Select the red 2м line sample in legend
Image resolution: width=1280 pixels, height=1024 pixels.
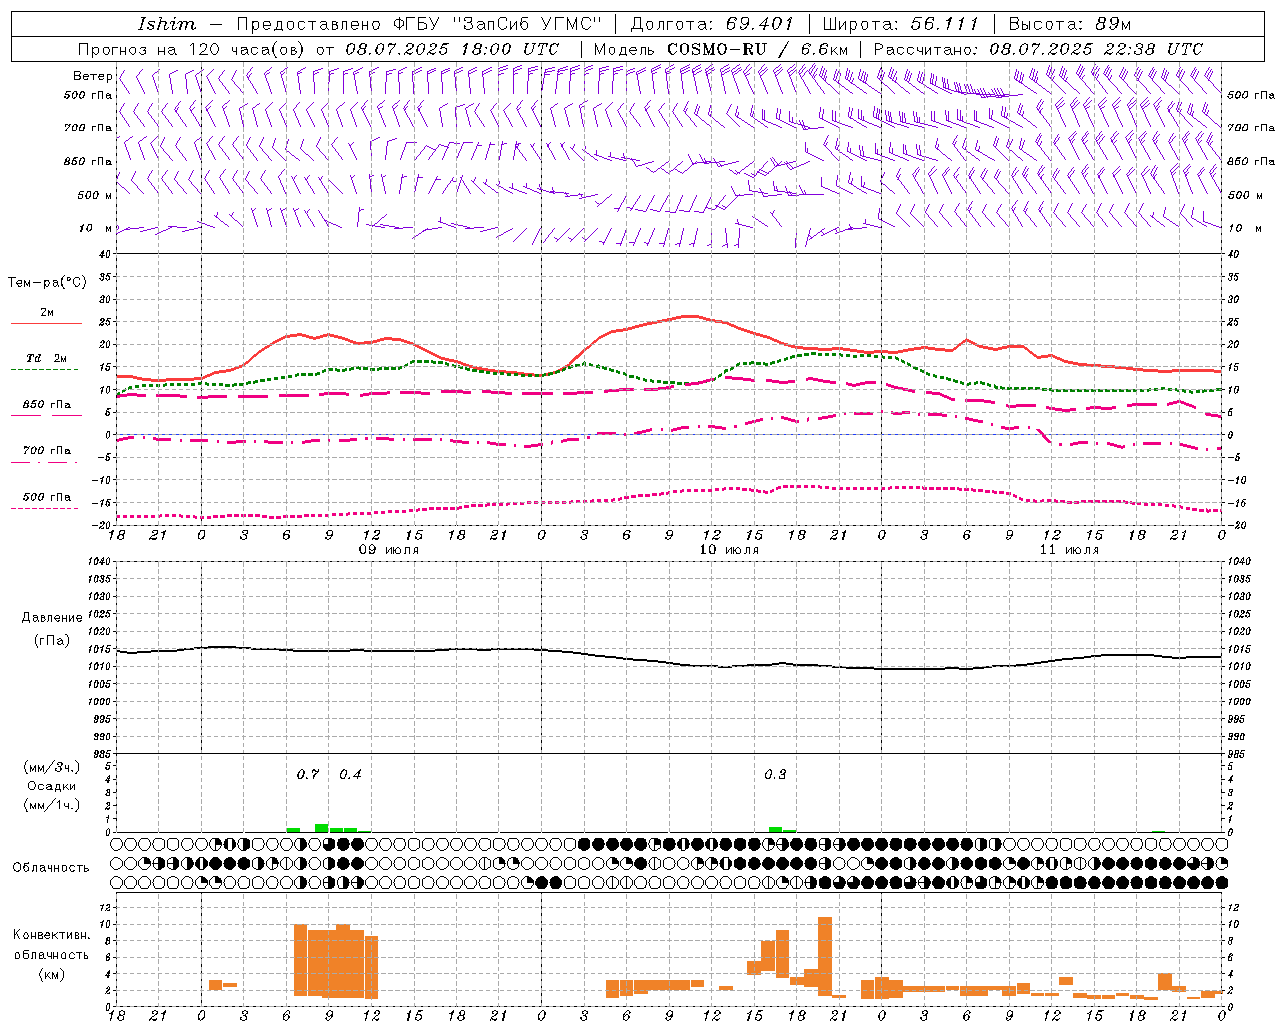pos(46,324)
